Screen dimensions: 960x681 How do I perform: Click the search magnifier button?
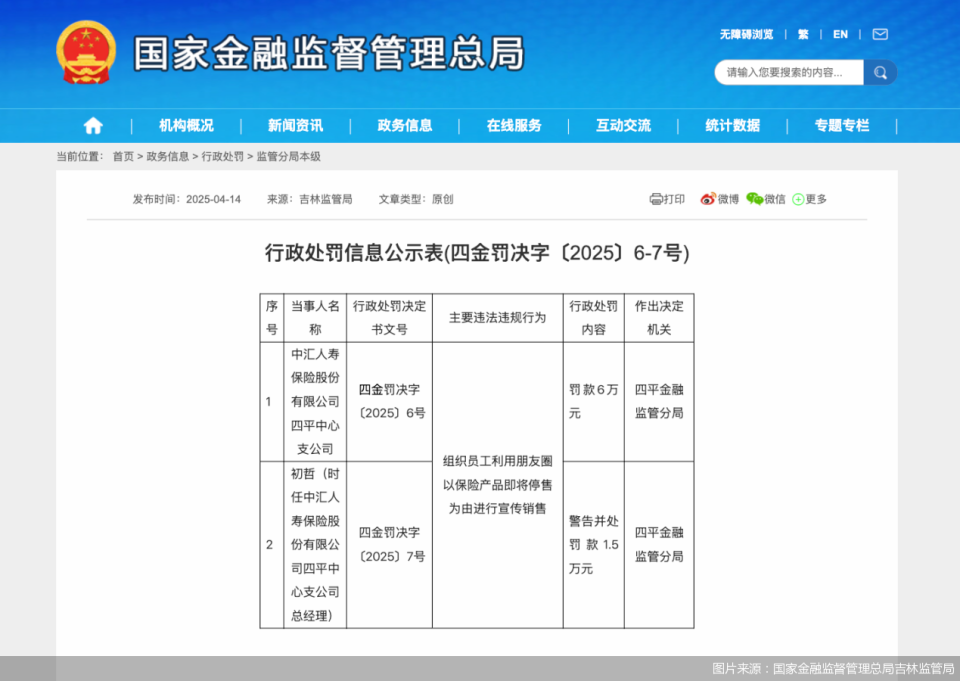pos(880,73)
